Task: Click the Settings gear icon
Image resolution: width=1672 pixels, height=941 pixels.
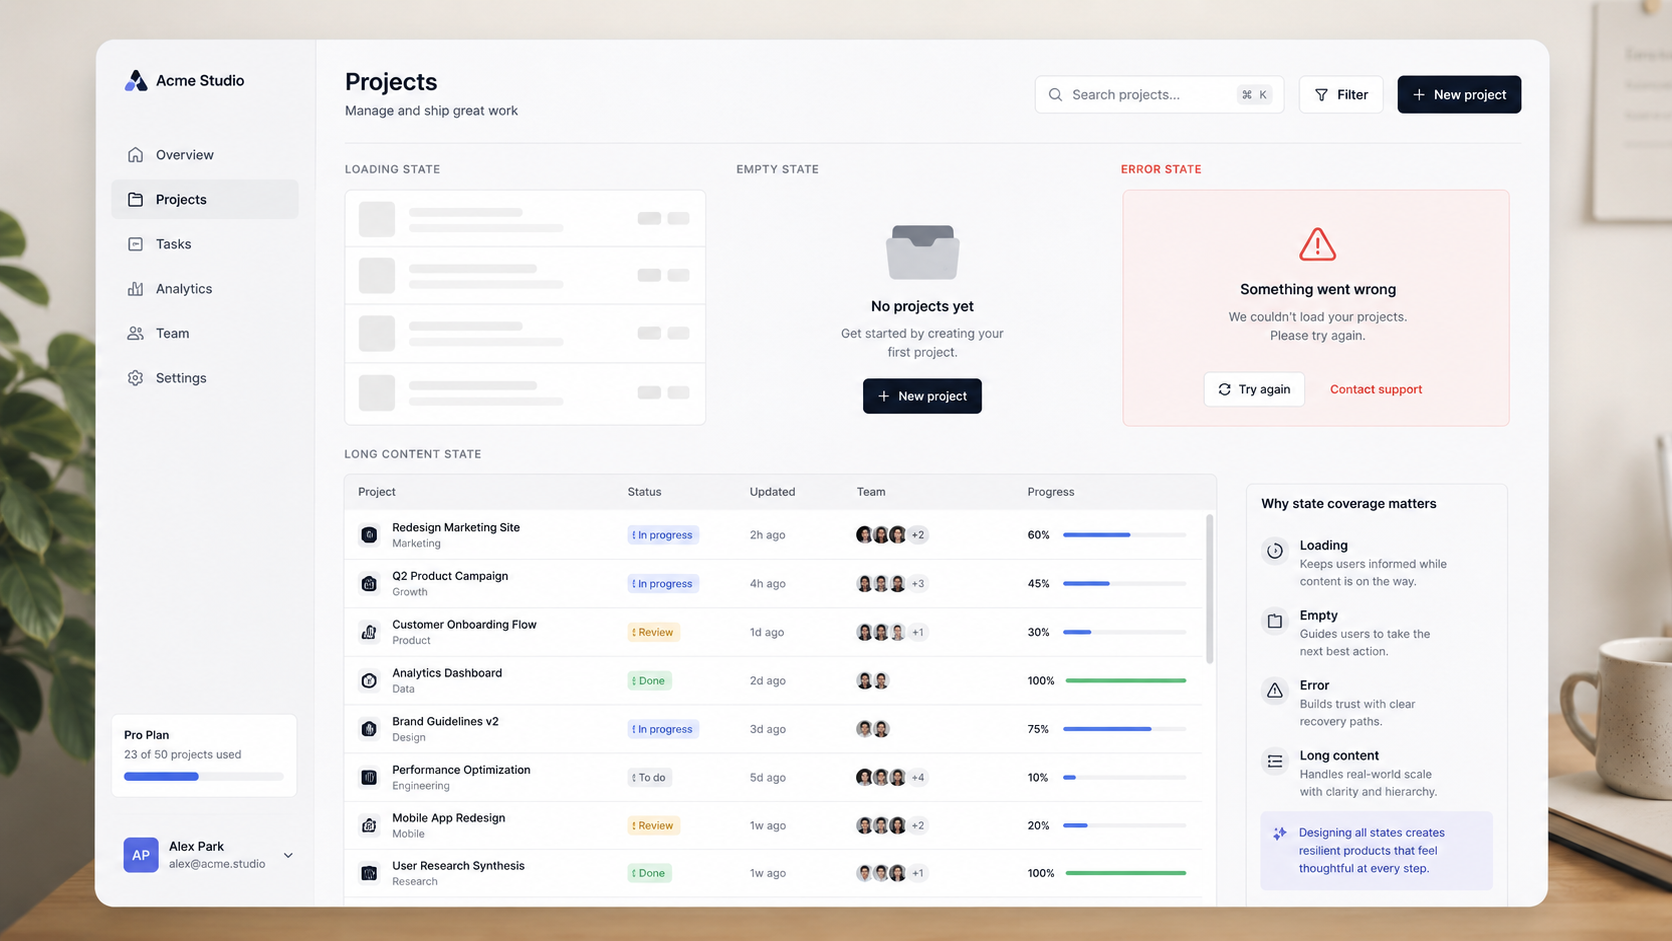Action: [136, 378]
